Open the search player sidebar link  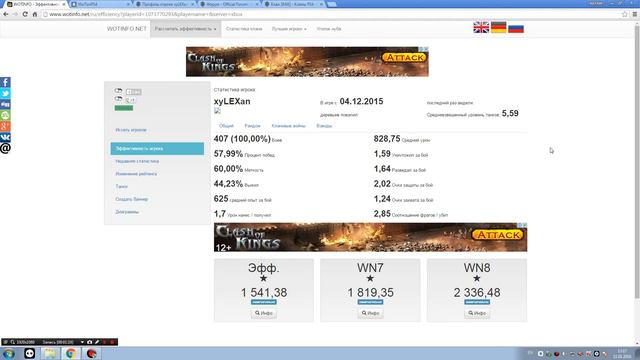(131, 130)
